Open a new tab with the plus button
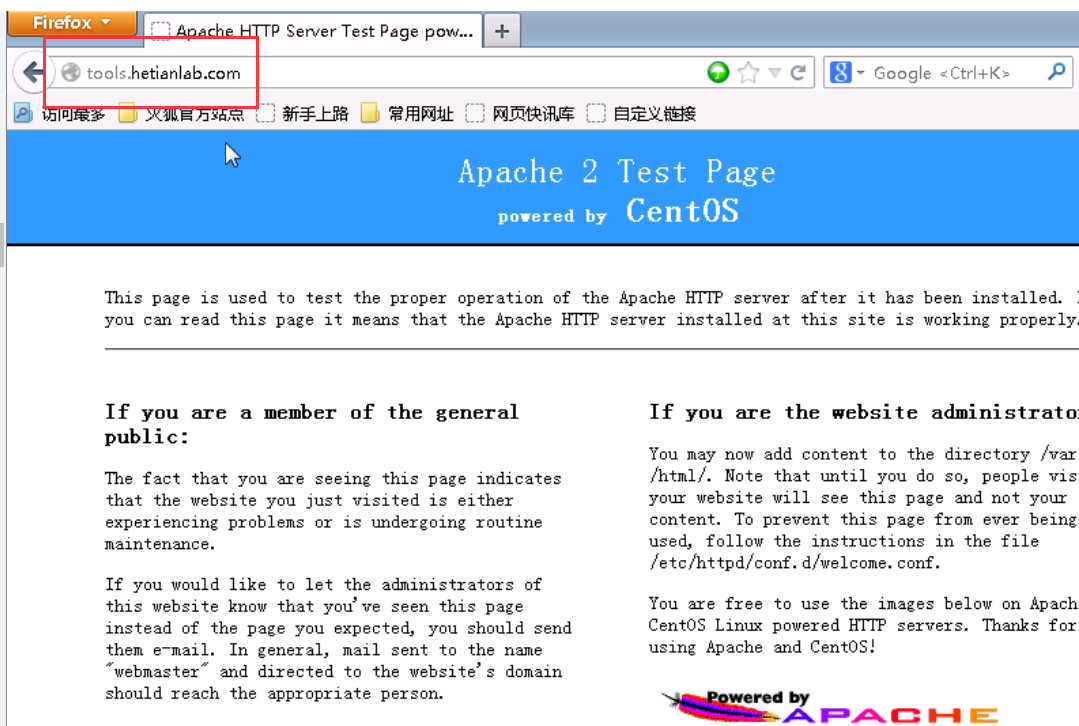1079x726 pixels. 502,31
